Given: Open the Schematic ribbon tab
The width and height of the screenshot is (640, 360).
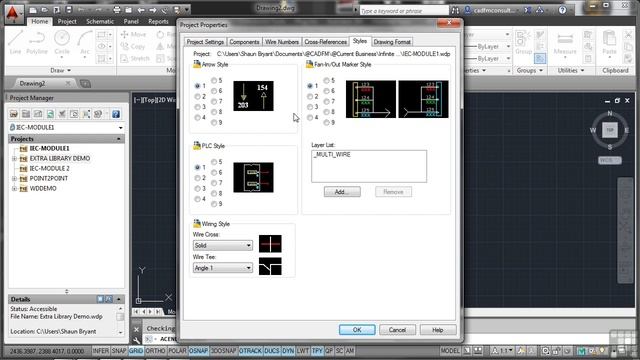Looking at the screenshot, I should [100, 21].
